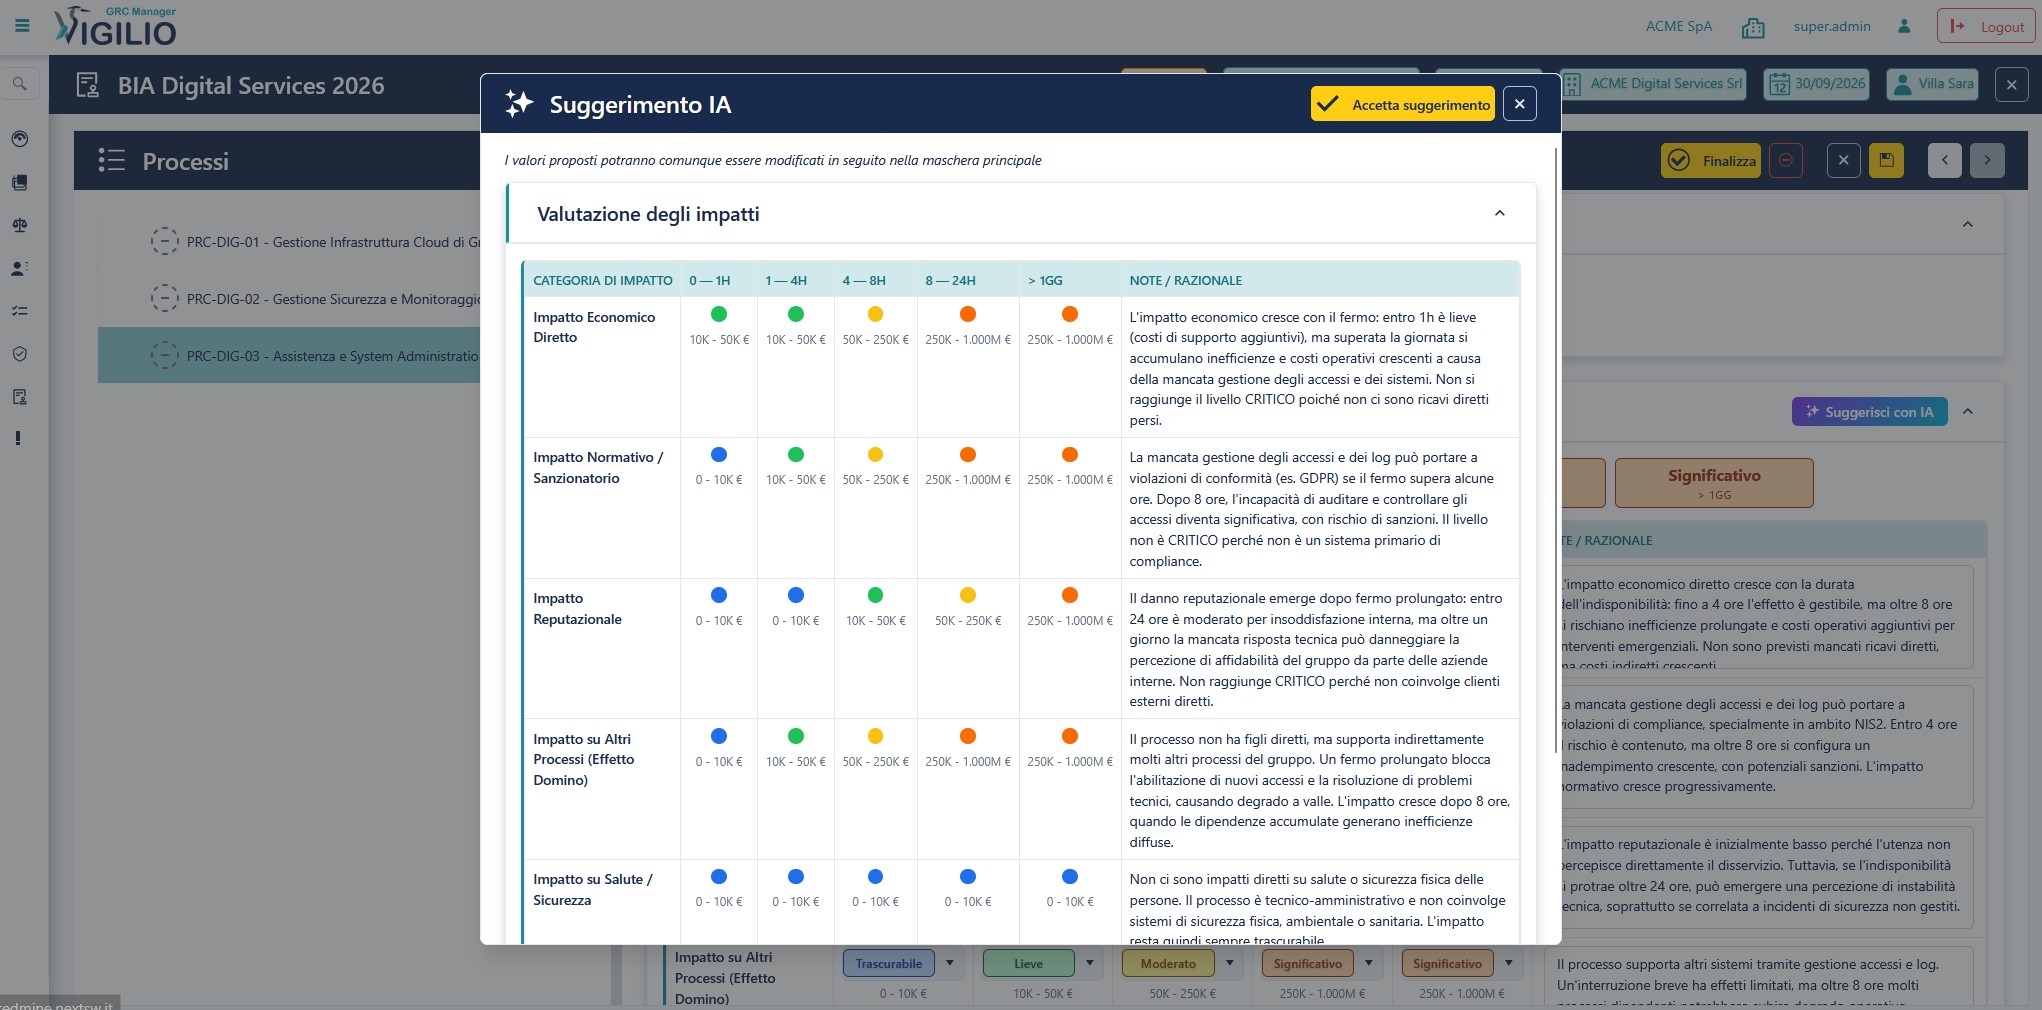Open the Trascurabile dropdown arrow

click(949, 963)
